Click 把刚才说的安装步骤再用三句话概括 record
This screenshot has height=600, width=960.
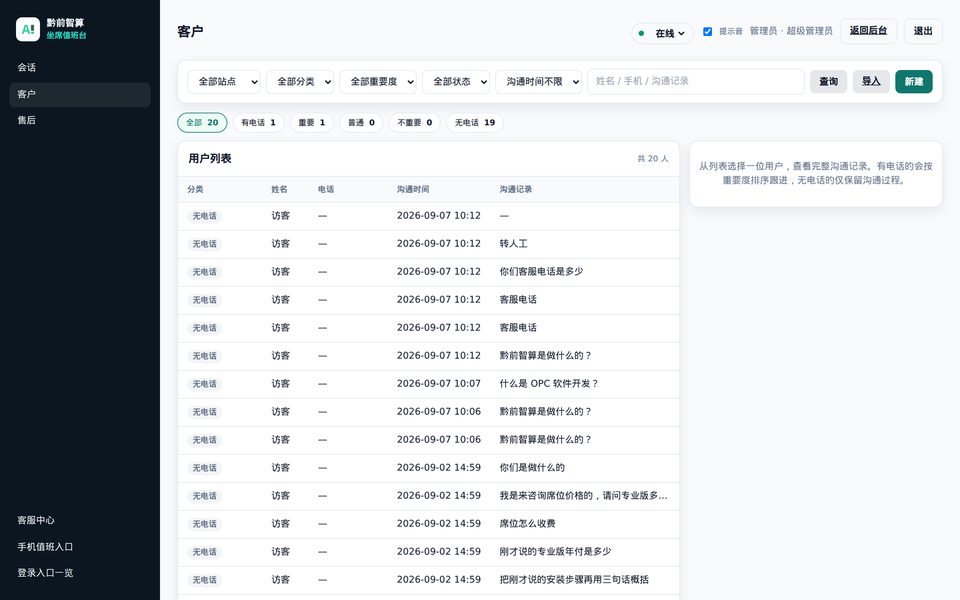pyautogui.click(x=574, y=580)
